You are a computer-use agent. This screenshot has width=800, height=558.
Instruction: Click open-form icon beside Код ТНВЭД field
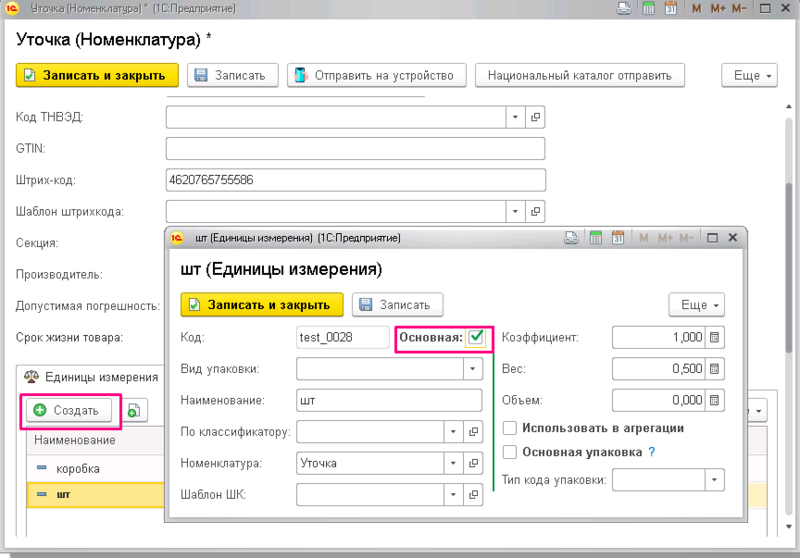coord(535,118)
